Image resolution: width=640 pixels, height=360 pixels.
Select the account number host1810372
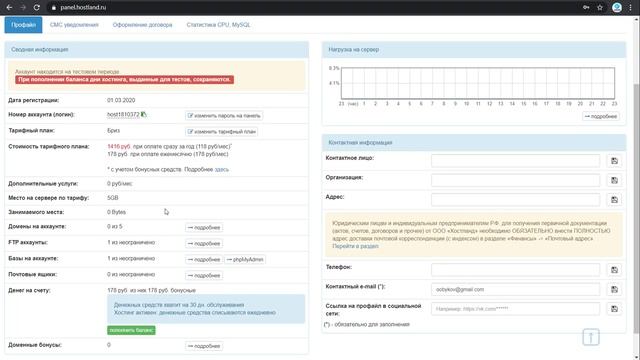pyautogui.click(x=123, y=115)
